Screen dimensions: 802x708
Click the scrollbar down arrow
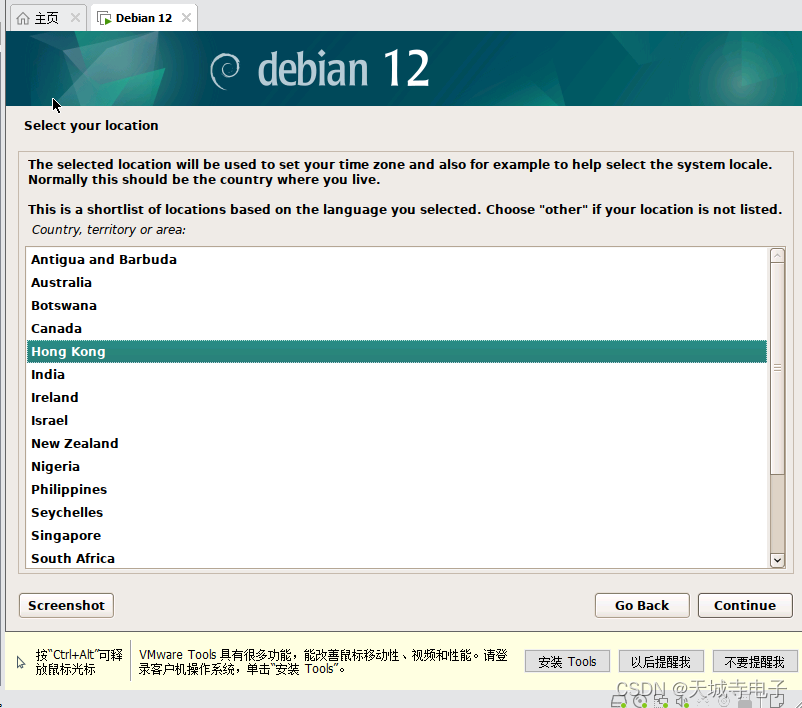[x=777, y=559]
